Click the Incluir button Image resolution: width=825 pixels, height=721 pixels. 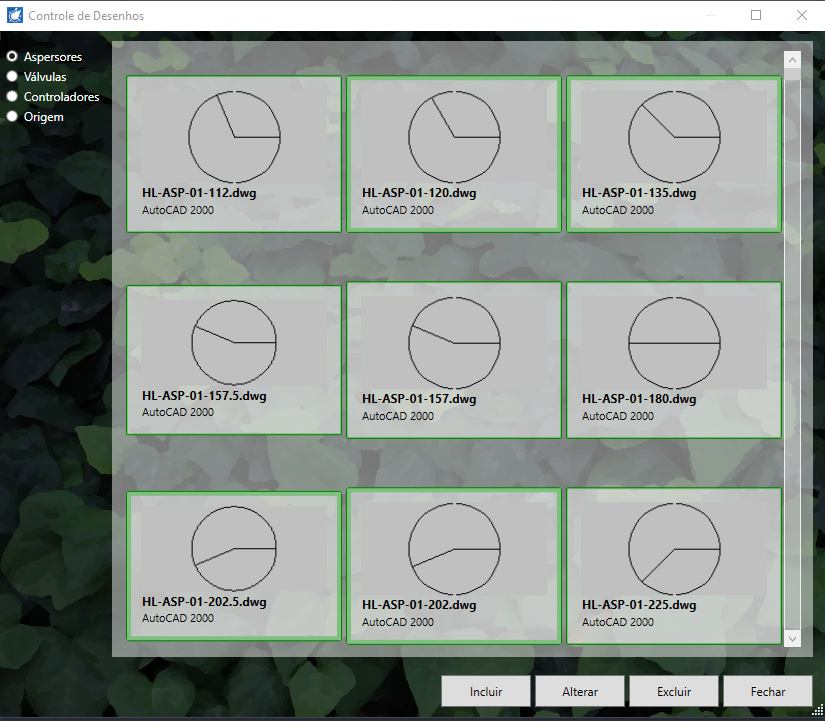(486, 691)
